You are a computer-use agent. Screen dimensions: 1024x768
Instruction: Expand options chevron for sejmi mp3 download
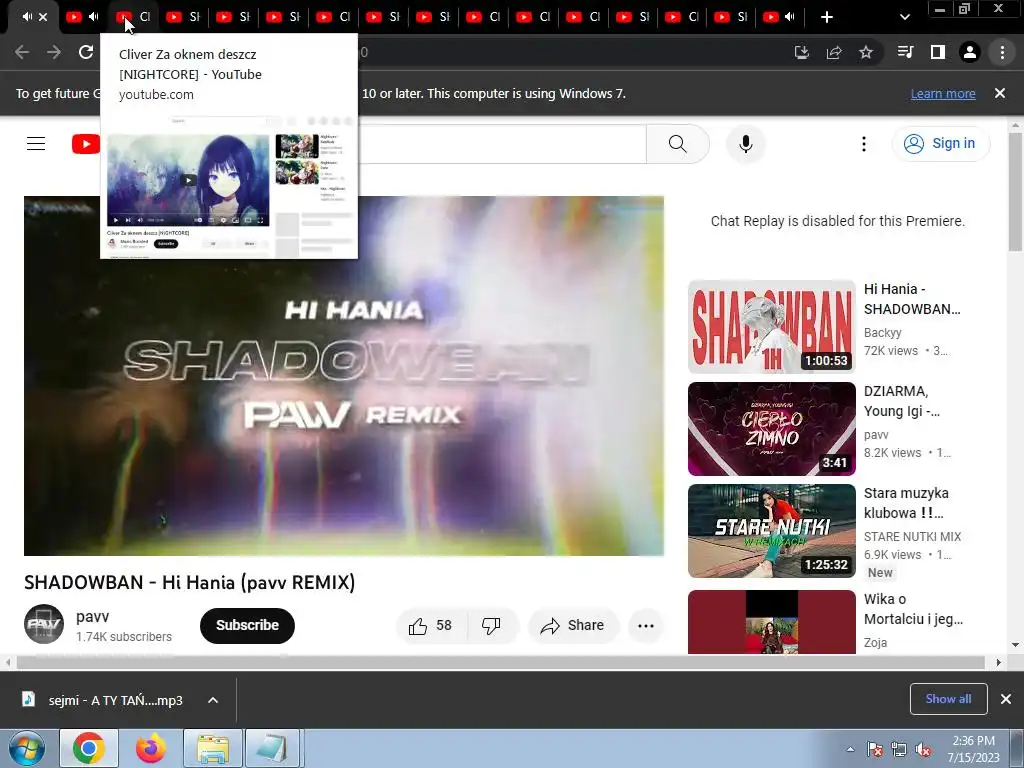pos(213,700)
